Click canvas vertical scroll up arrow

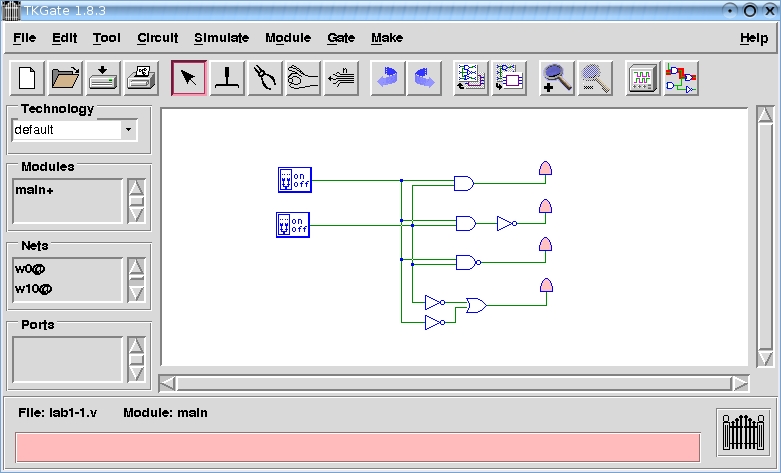click(765, 115)
